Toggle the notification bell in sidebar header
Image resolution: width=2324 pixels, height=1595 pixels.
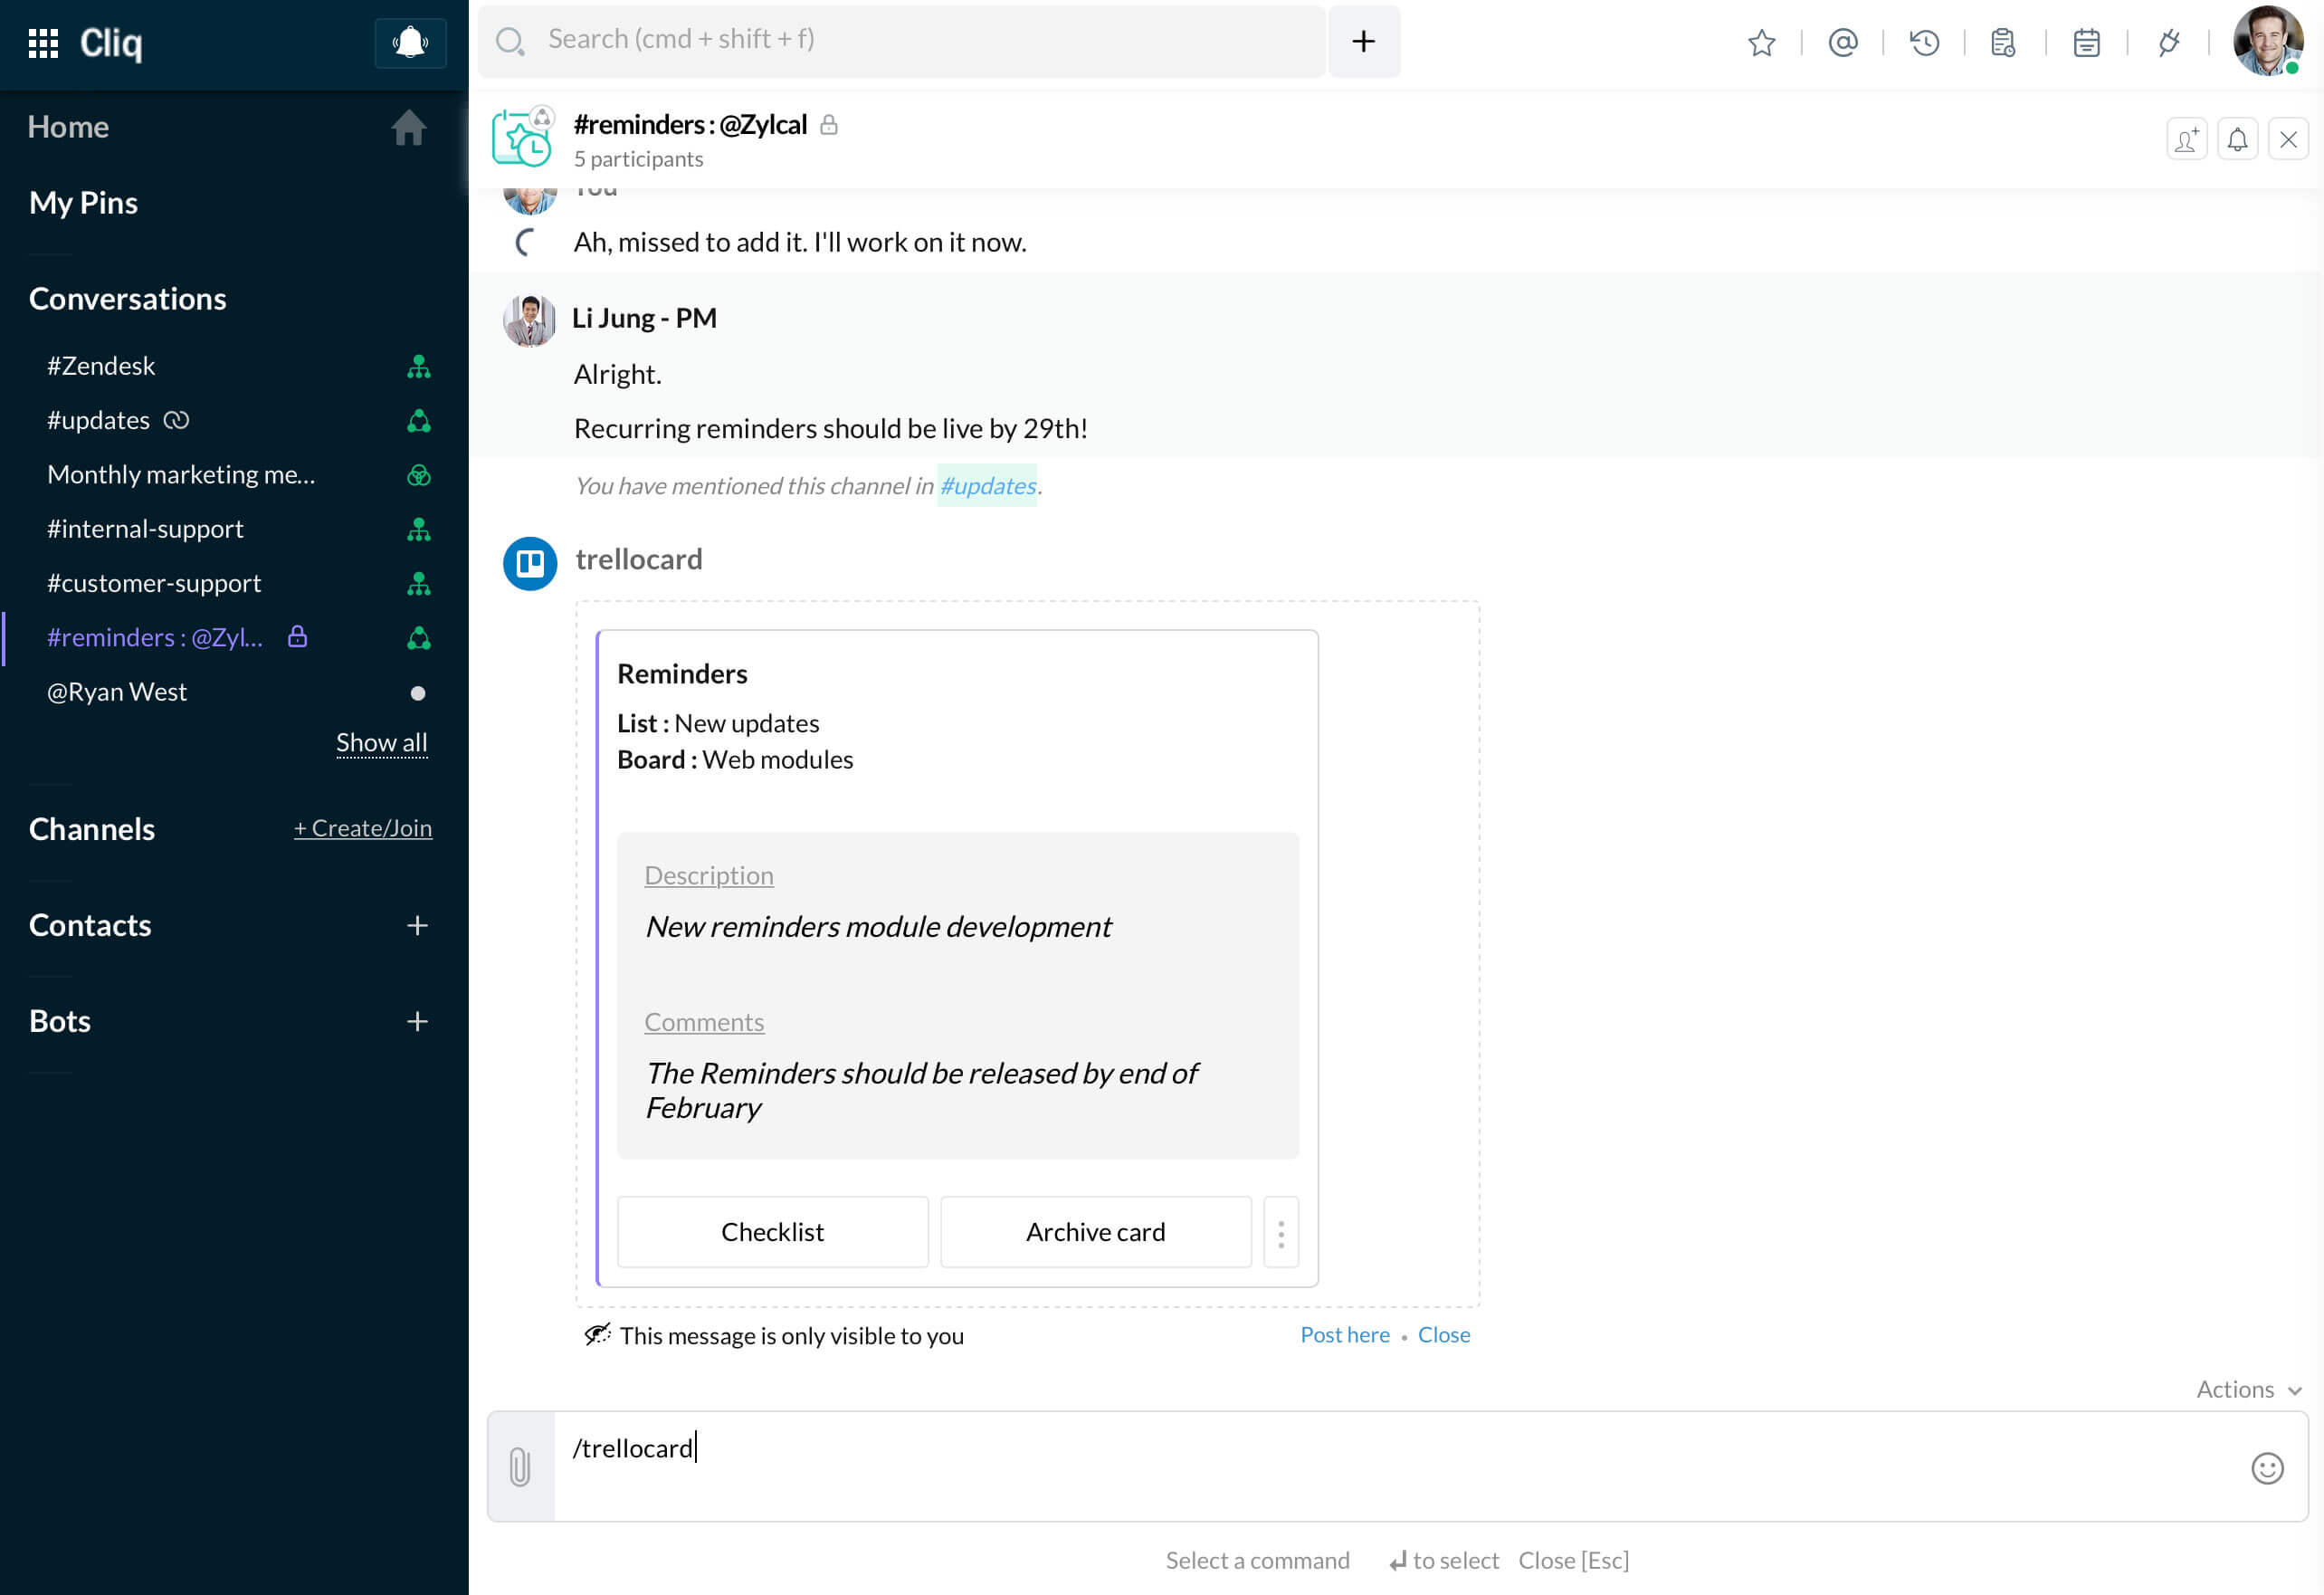tap(410, 43)
